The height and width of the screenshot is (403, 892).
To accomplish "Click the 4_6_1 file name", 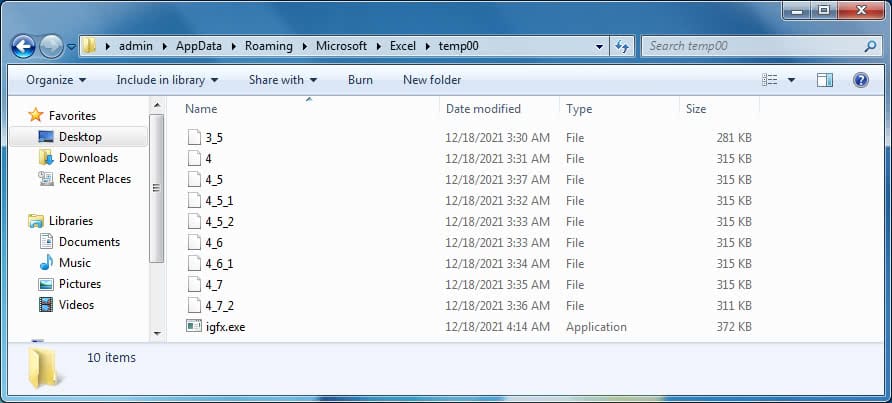I will pyautogui.click(x=220, y=264).
